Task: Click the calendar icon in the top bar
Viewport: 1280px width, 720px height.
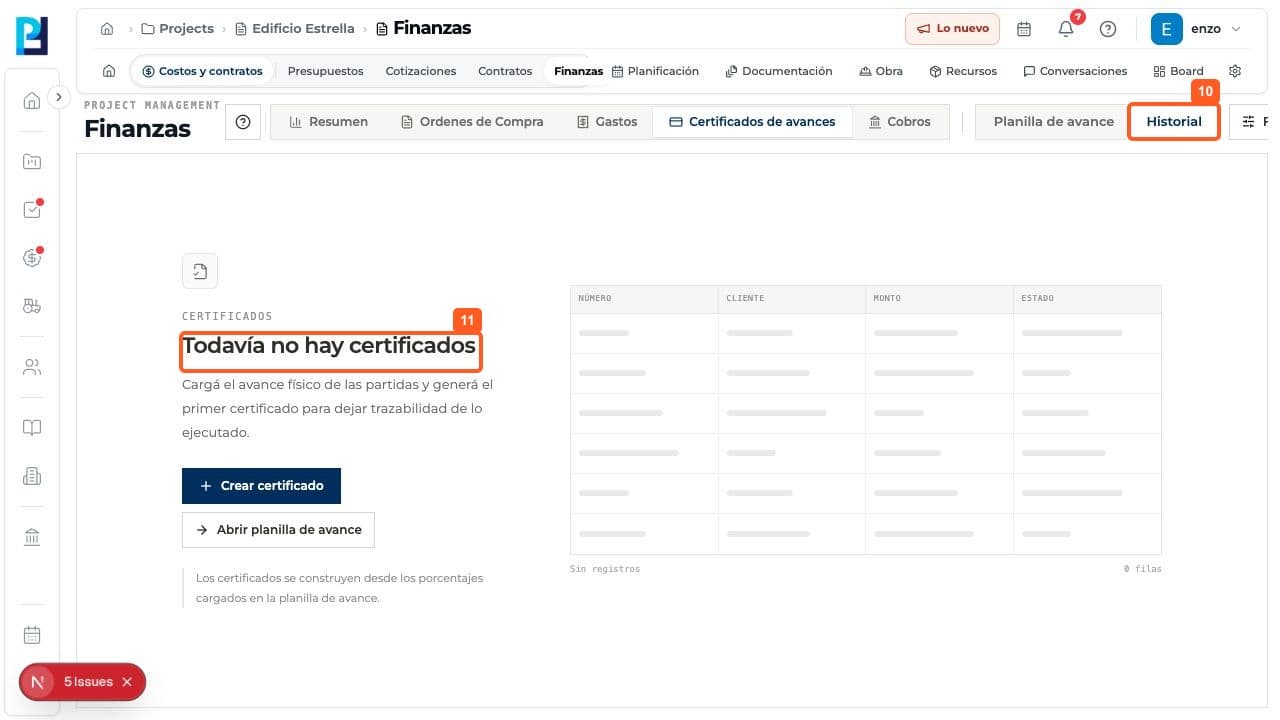Action: [x=1024, y=29]
